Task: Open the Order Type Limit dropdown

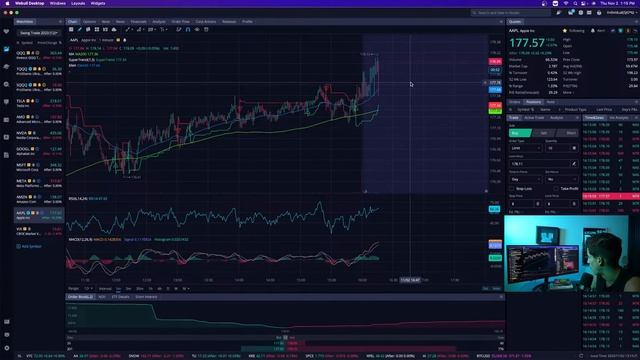Action: (x=525, y=148)
